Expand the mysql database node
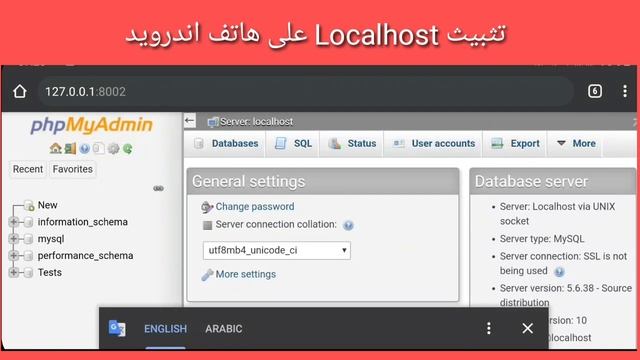Image resolution: width=640 pixels, height=360 pixels. point(13,238)
